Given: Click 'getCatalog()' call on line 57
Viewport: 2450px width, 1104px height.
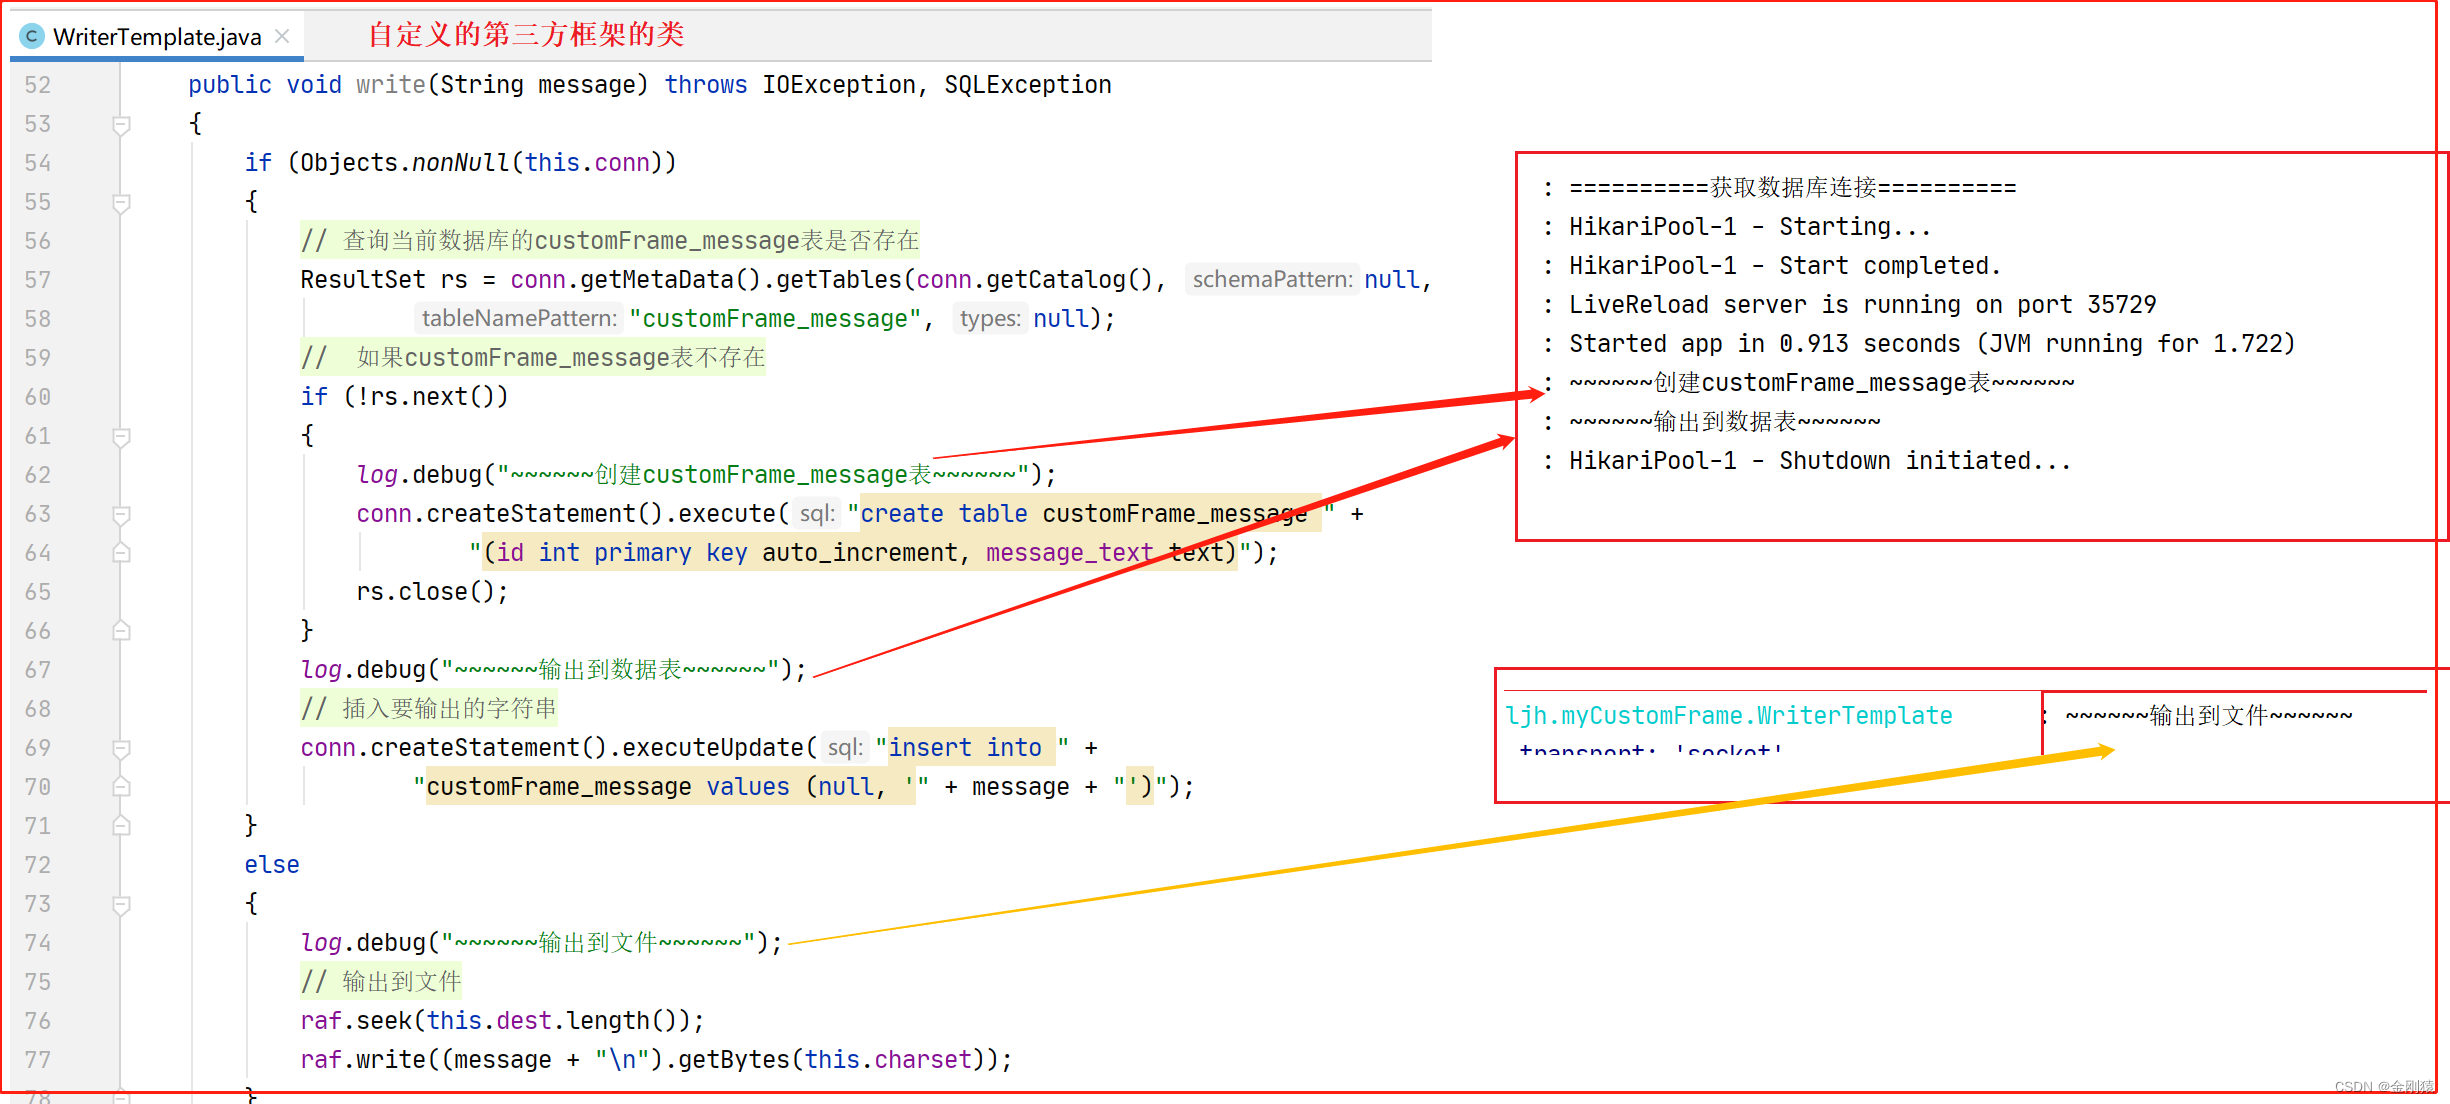Looking at the screenshot, I should [x=1069, y=280].
